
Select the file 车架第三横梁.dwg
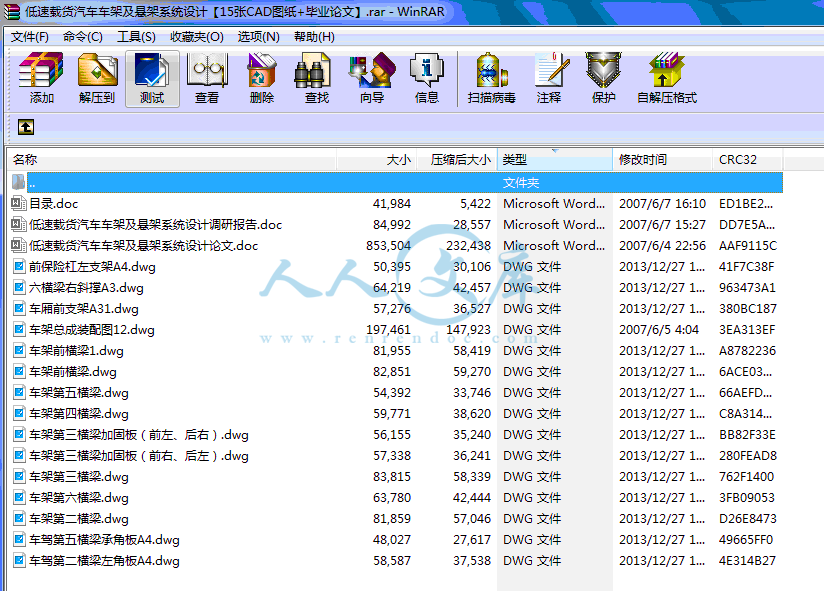coord(79,476)
